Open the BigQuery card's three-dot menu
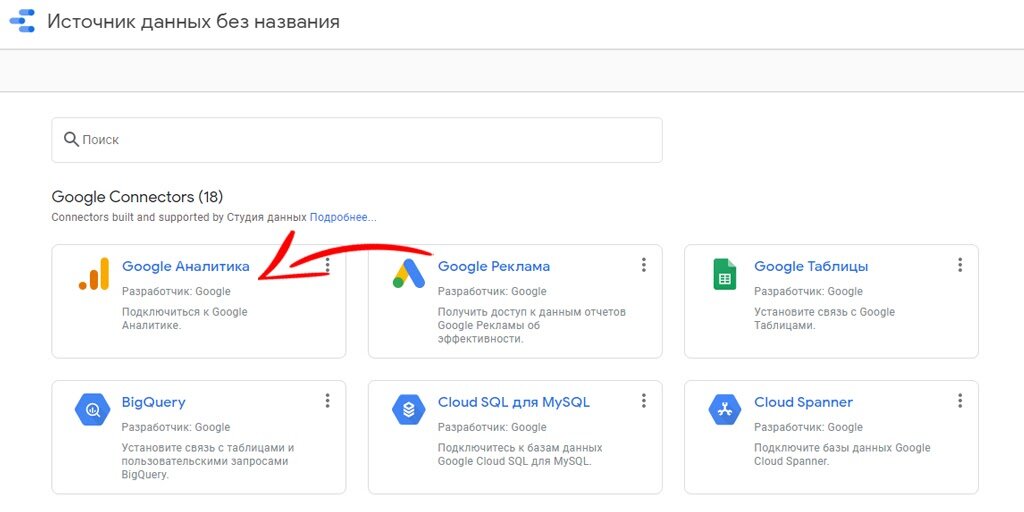Viewport: 1024px width, 512px height. 328,400
